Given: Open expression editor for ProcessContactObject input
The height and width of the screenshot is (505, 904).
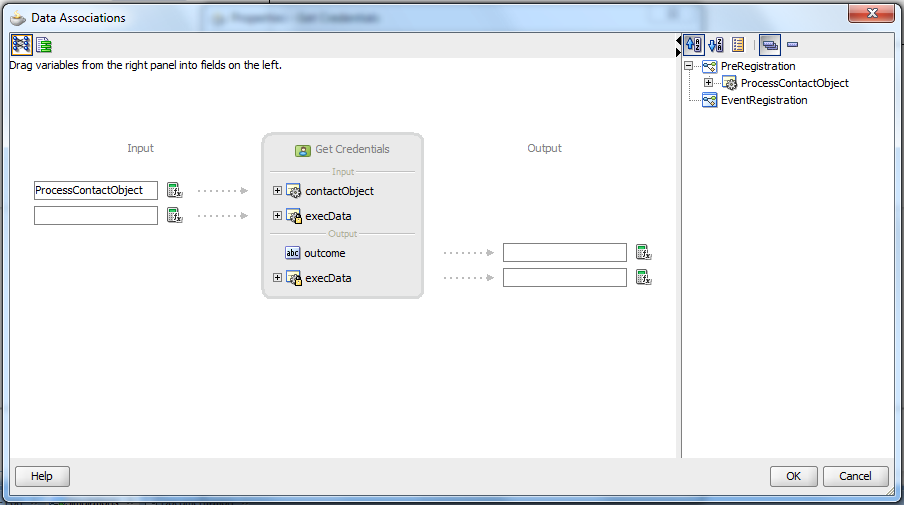Looking at the screenshot, I should point(174,190).
